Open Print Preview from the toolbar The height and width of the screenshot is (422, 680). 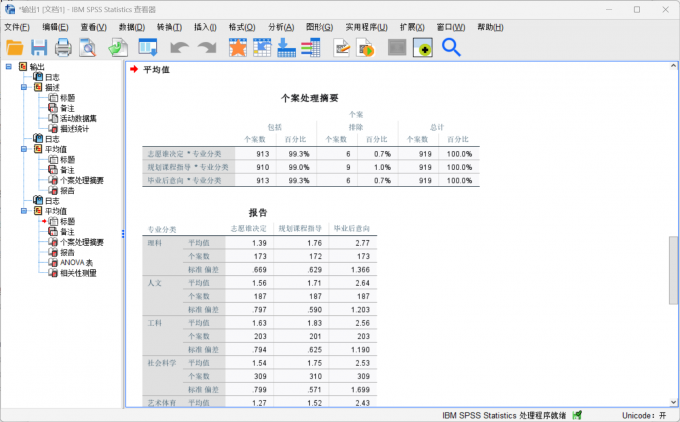(88, 47)
